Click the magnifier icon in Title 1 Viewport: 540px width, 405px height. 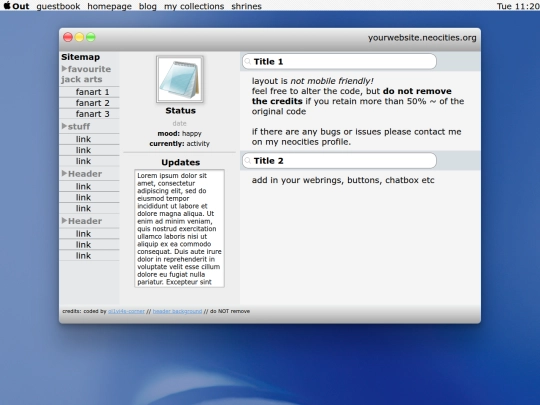tap(247, 62)
